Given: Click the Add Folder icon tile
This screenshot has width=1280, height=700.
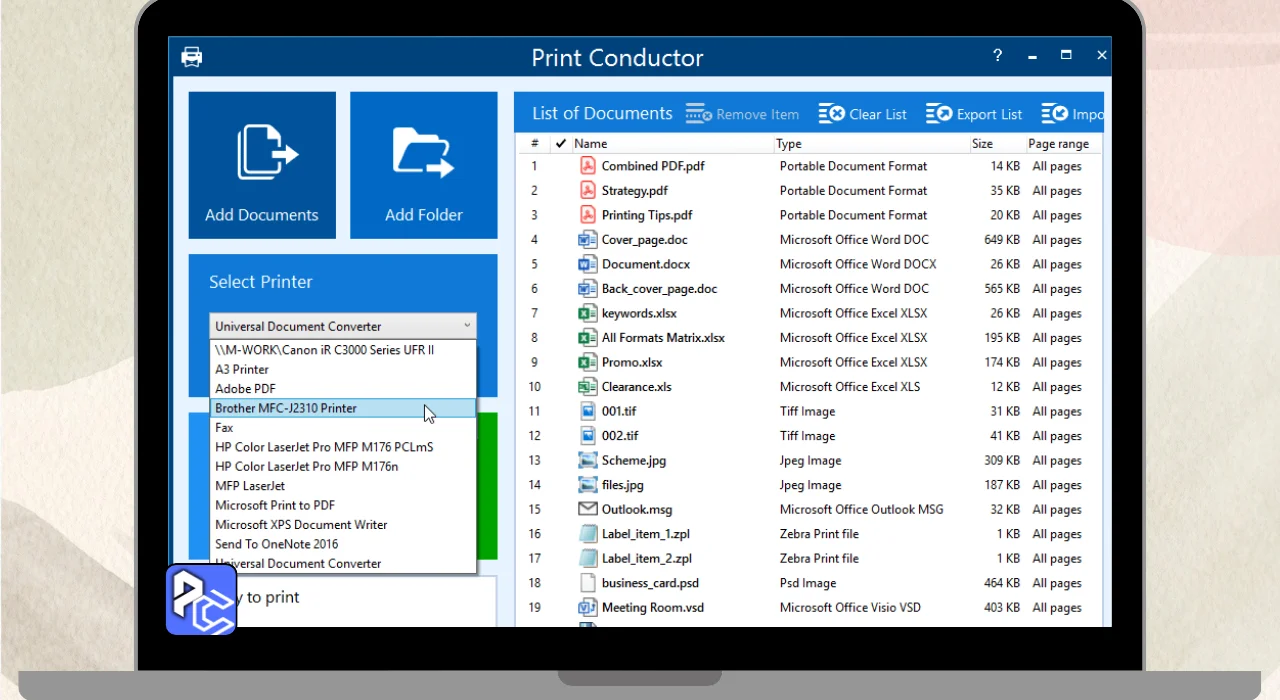Looking at the screenshot, I should tap(424, 165).
